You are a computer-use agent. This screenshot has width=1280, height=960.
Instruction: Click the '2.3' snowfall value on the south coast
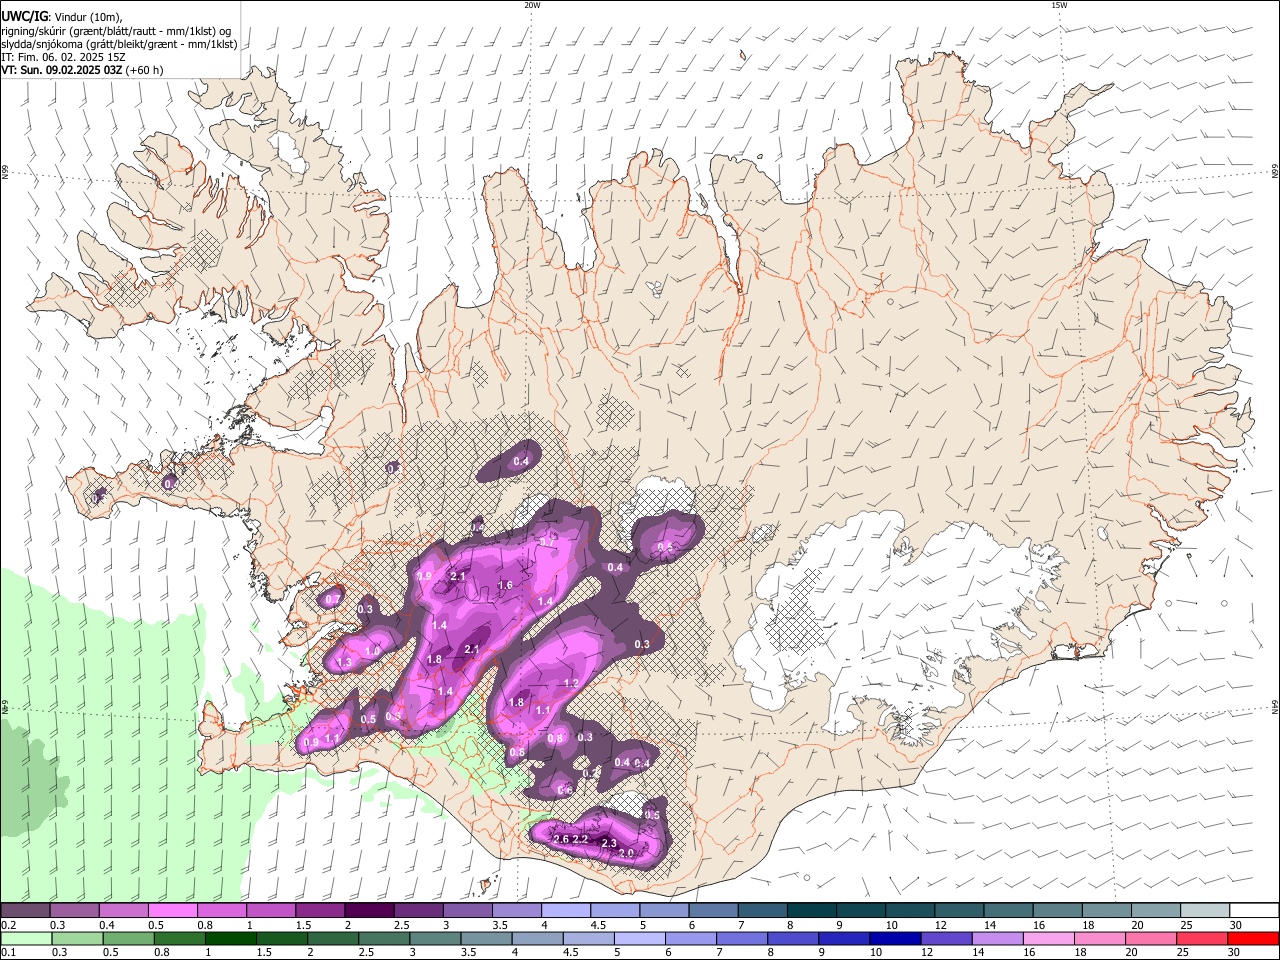[608, 844]
